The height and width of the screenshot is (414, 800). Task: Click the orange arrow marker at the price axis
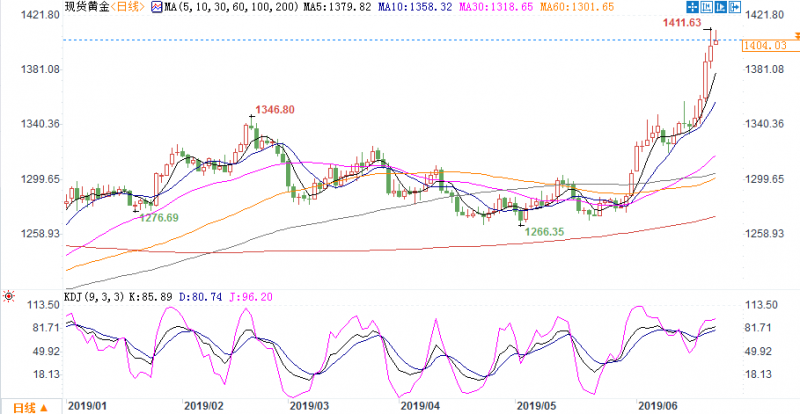796,35
